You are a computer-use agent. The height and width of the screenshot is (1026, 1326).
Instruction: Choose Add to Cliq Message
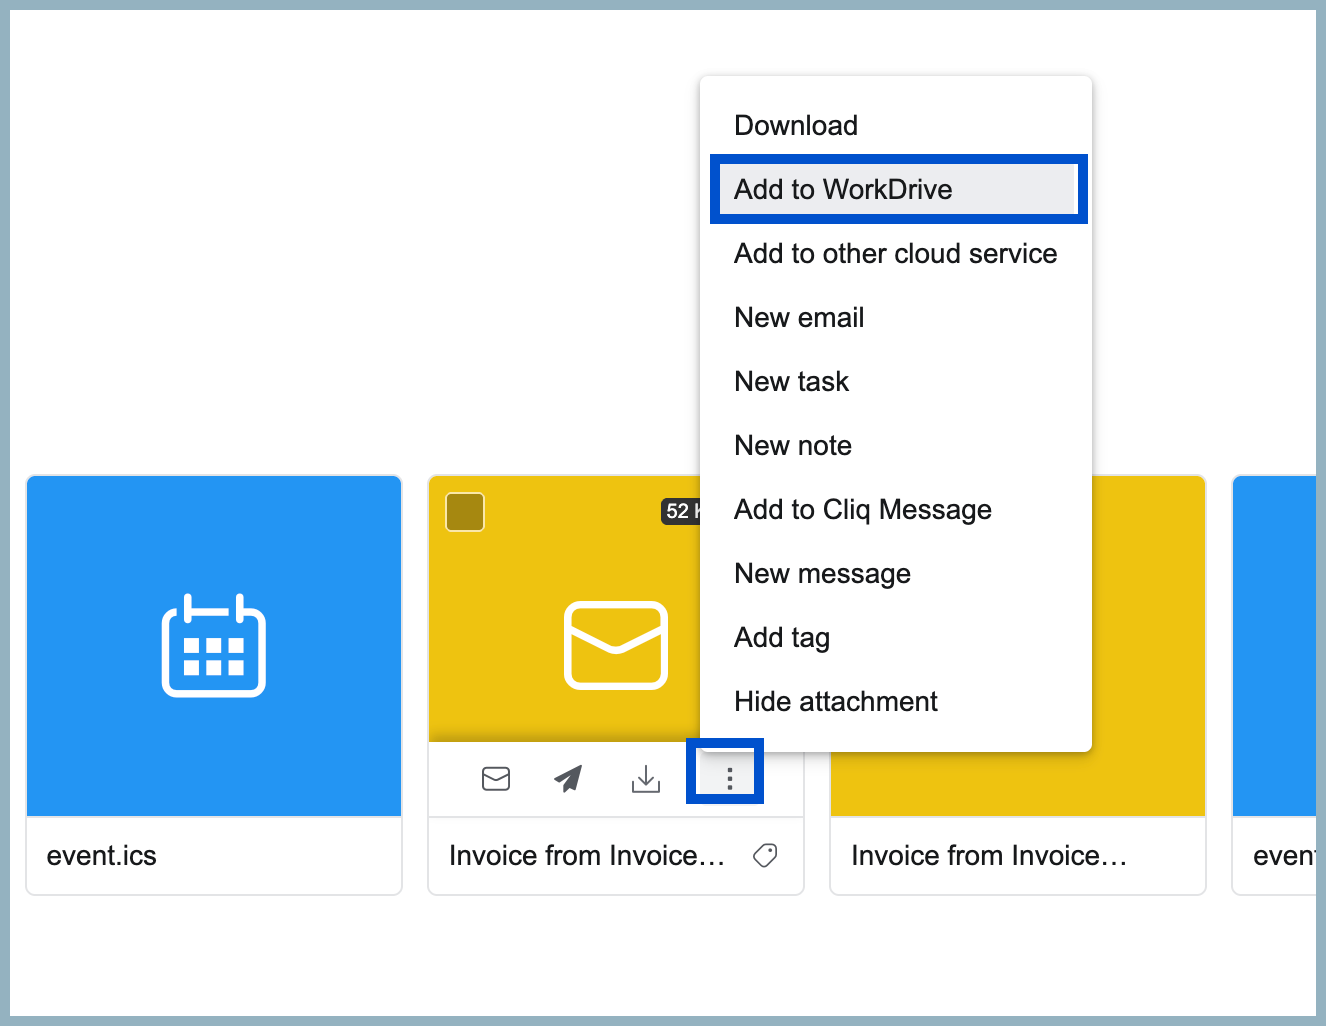click(895, 509)
